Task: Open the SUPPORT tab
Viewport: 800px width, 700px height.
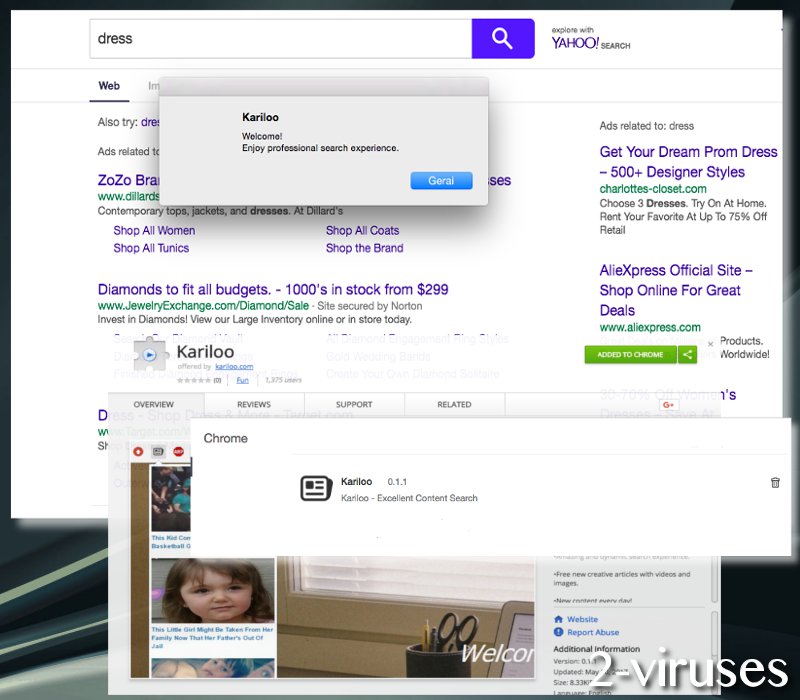Action: coord(354,404)
